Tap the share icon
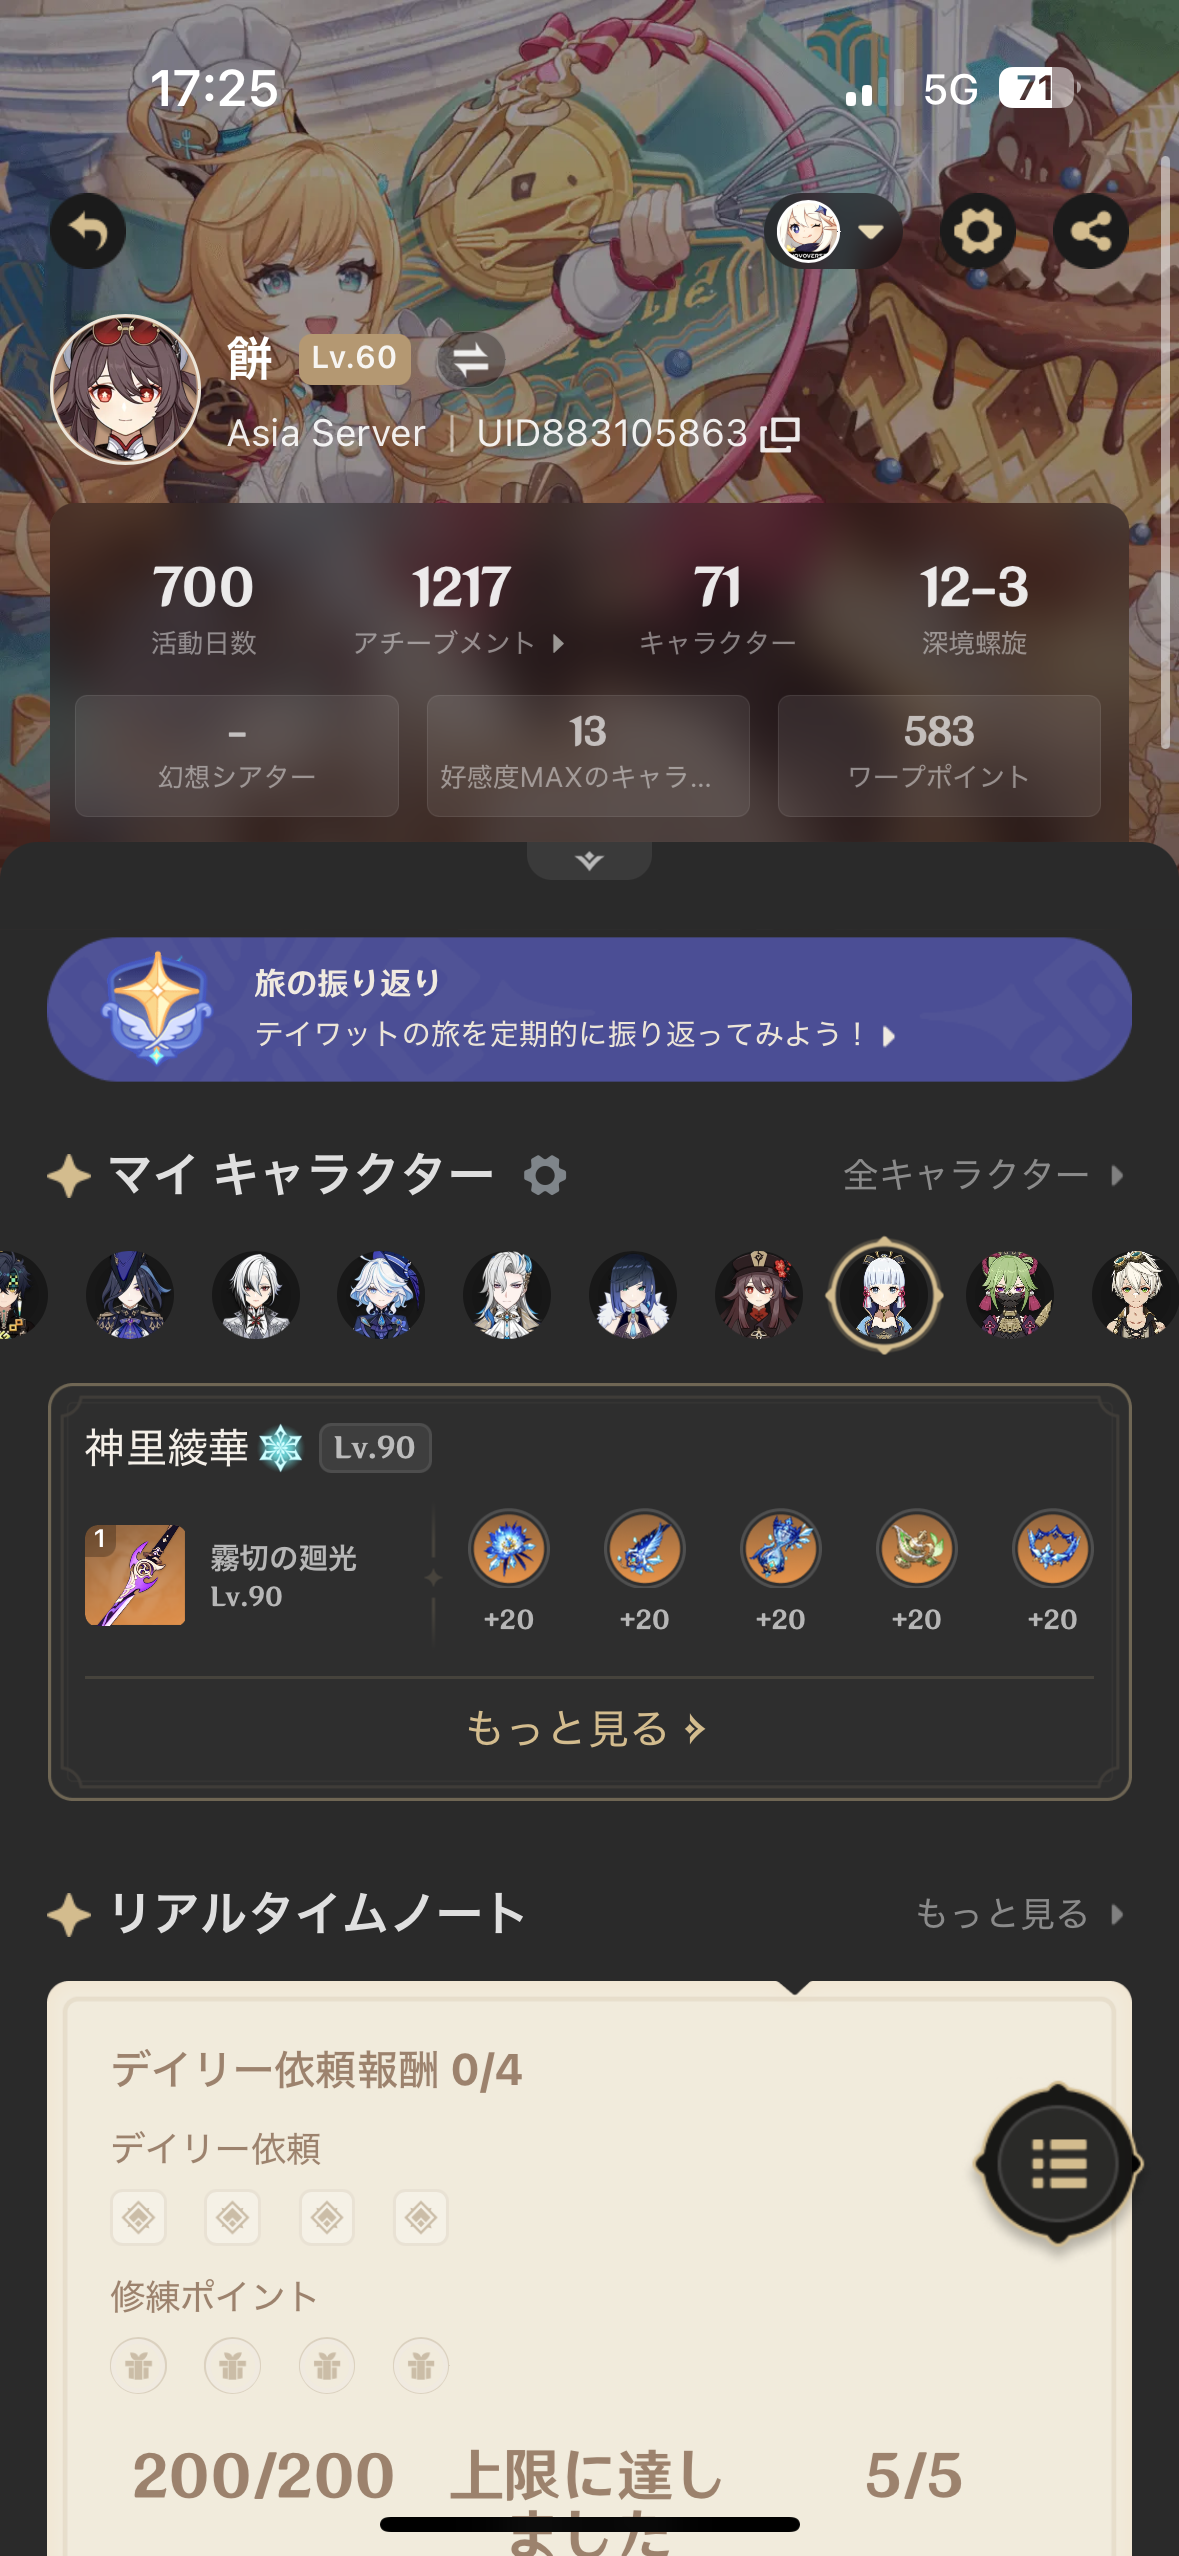Screen dimensions: 1179x2556 [x=1091, y=231]
